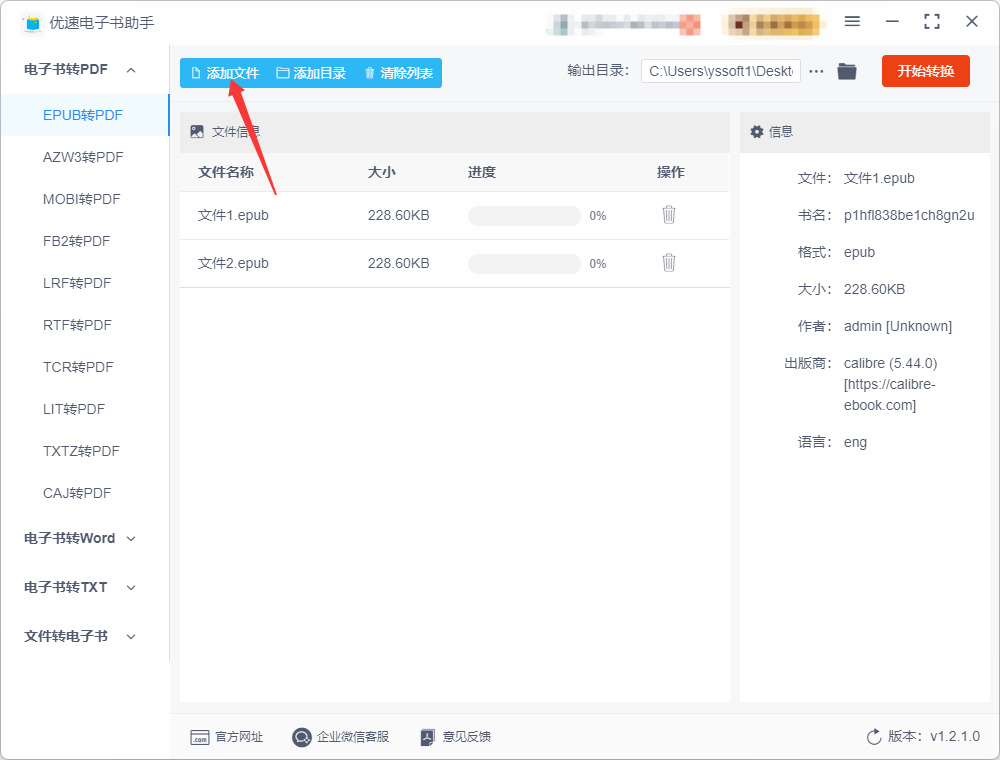Screen dimensions: 1000x760
Task: Open 企业微信客服 support
Action: [340, 737]
